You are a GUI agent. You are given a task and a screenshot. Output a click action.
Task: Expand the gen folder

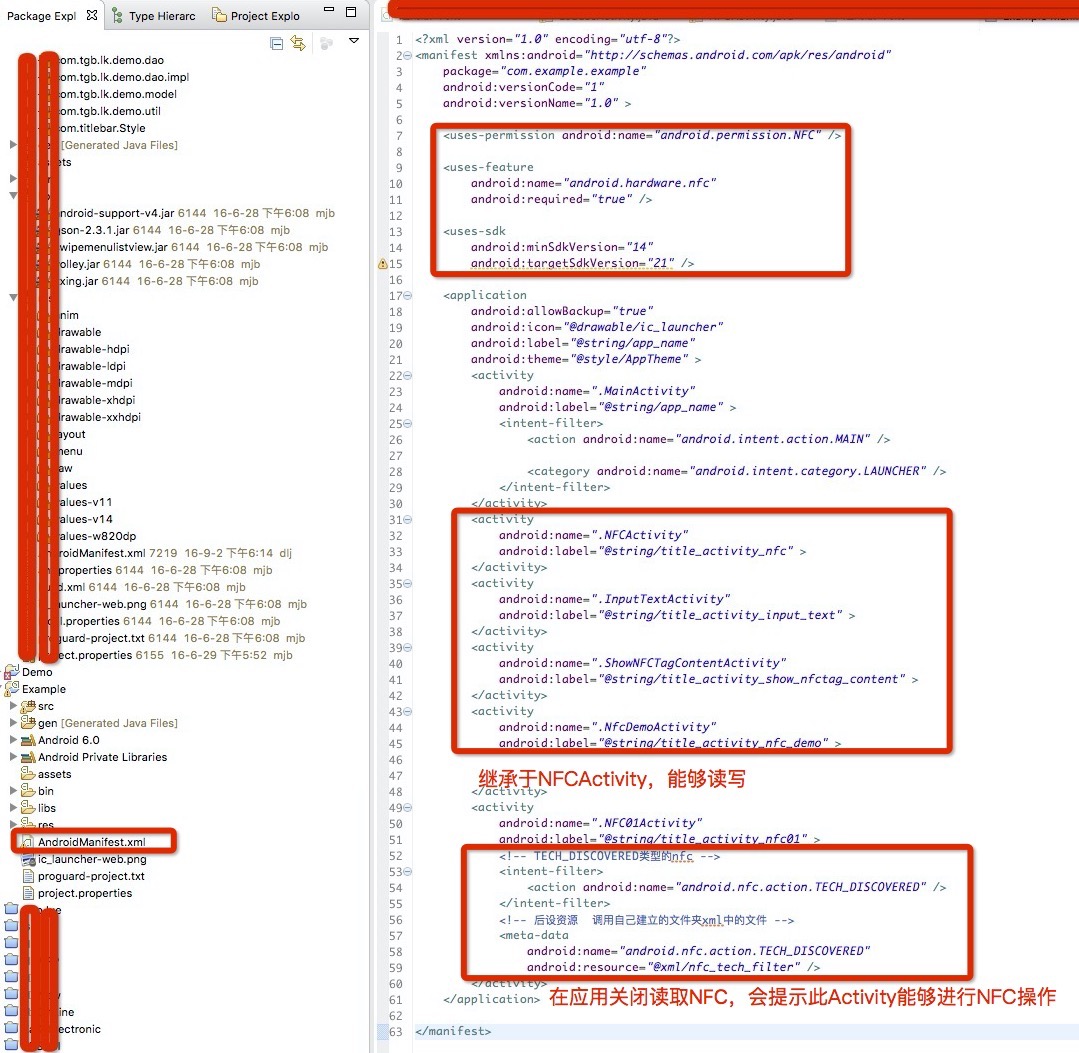[x=13, y=723]
